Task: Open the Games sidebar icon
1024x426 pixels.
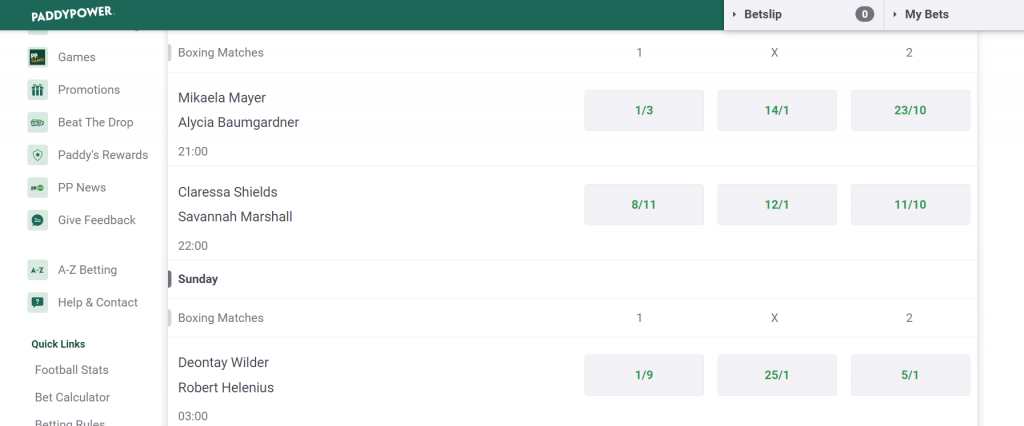Action: pyautogui.click(x=38, y=57)
